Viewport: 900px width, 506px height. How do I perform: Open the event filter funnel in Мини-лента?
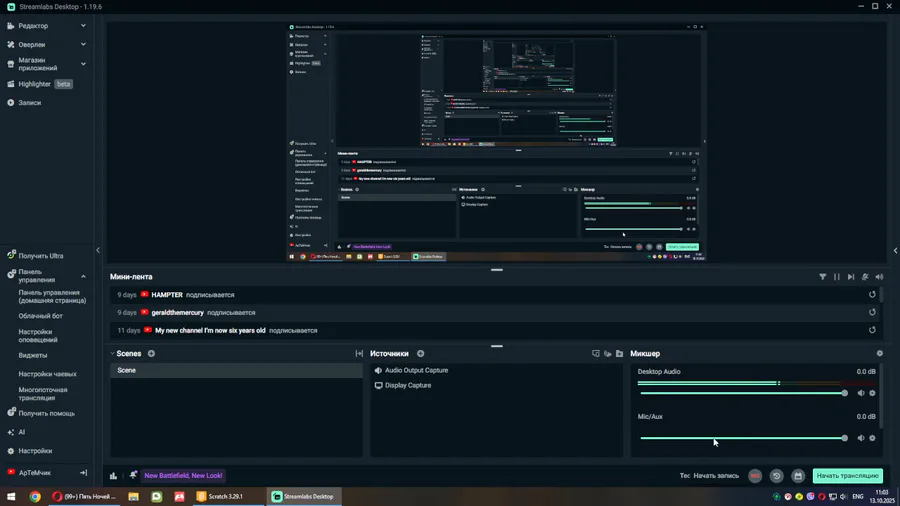pos(823,277)
